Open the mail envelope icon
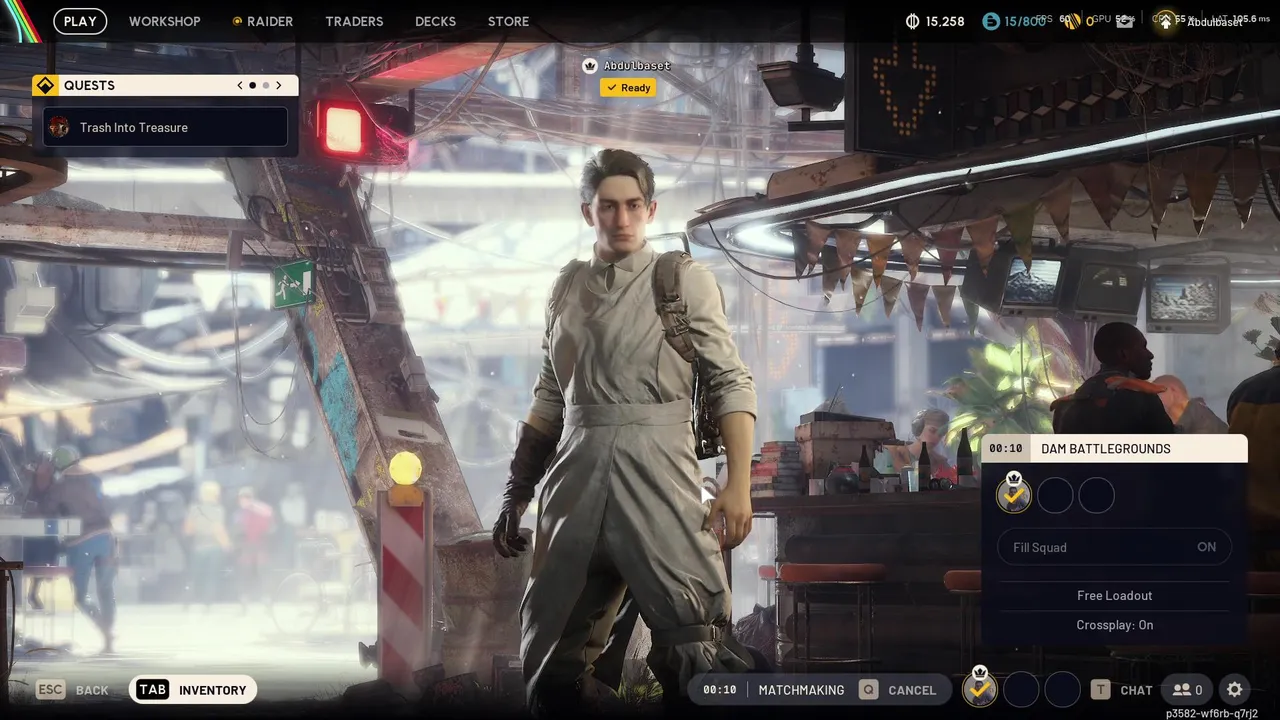This screenshot has height=720, width=1280. coord(1125,21)
